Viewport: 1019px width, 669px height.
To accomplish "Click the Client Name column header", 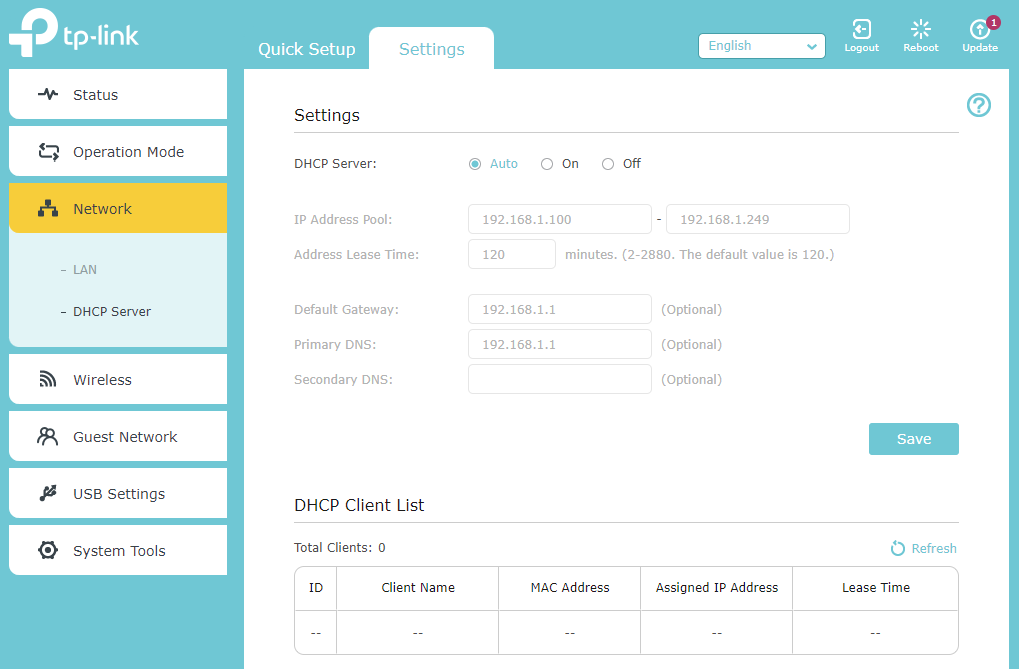I will [418, 588].
